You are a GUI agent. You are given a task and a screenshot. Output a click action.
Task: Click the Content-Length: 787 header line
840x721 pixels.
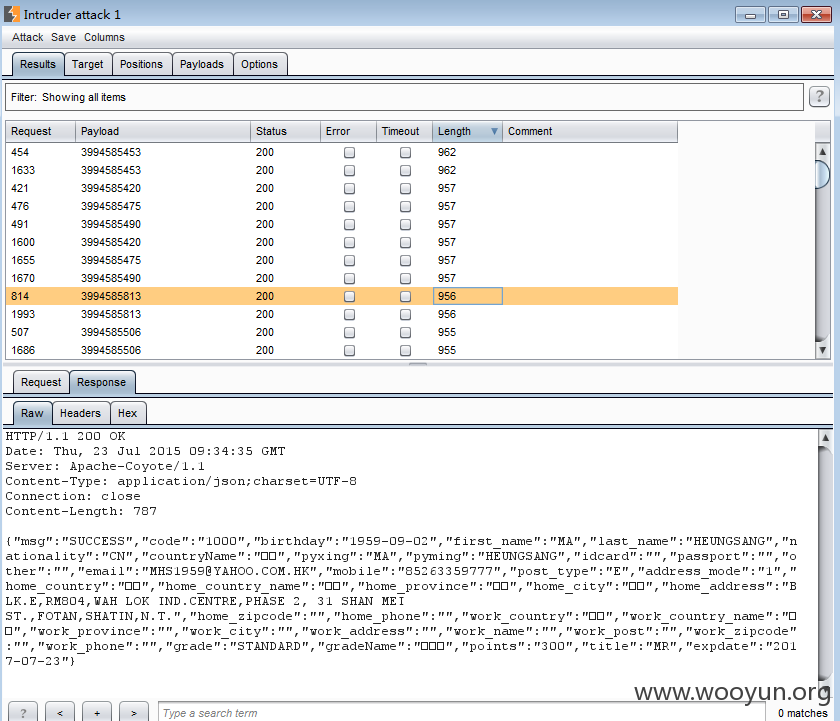tap(81, 512)
